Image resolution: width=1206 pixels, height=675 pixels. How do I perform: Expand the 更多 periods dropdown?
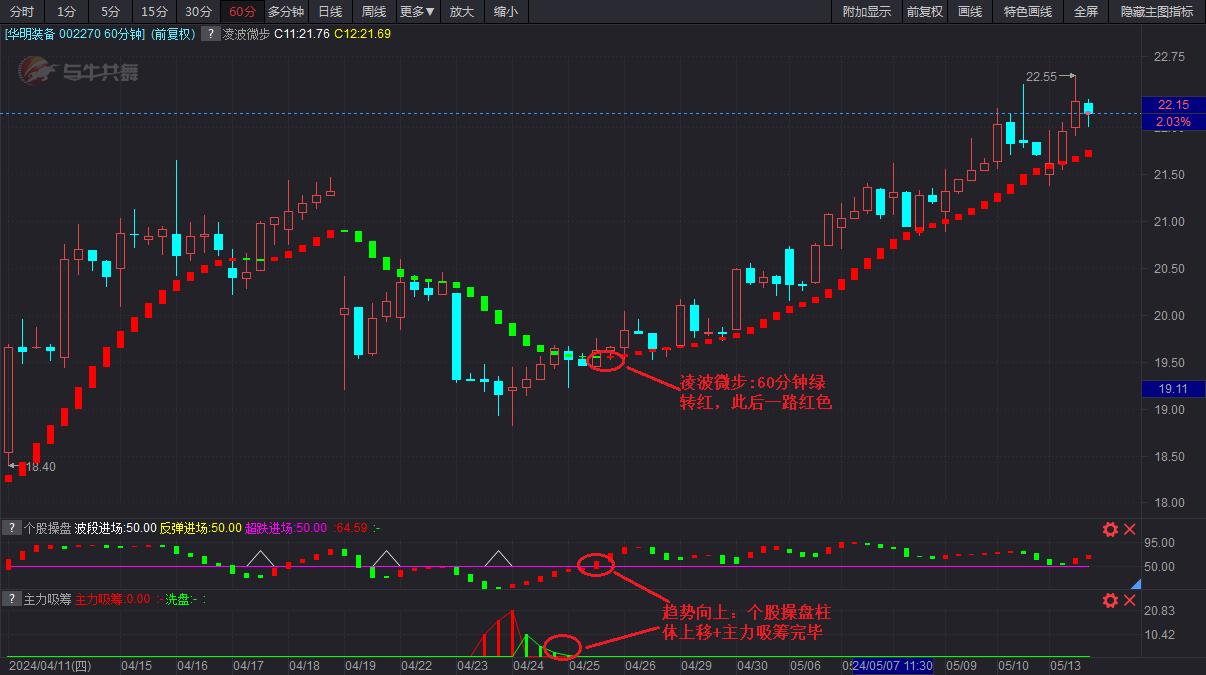[418, 12]
